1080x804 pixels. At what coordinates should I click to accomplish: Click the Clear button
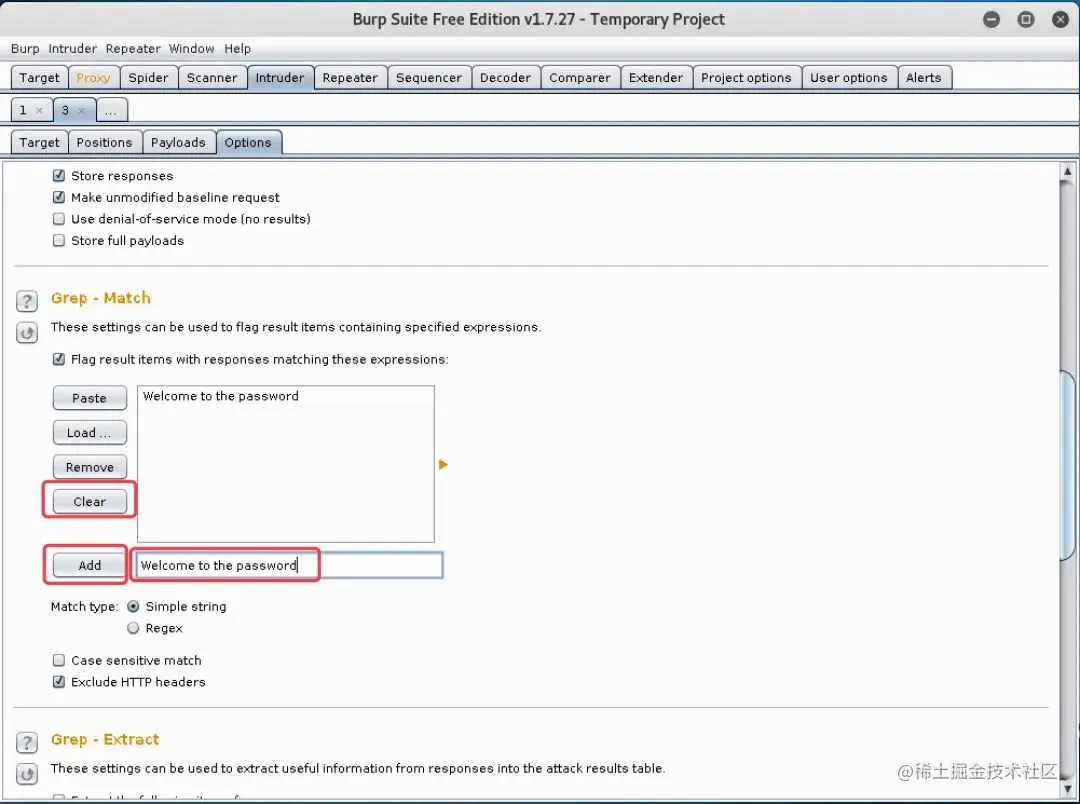pos(90,502)
